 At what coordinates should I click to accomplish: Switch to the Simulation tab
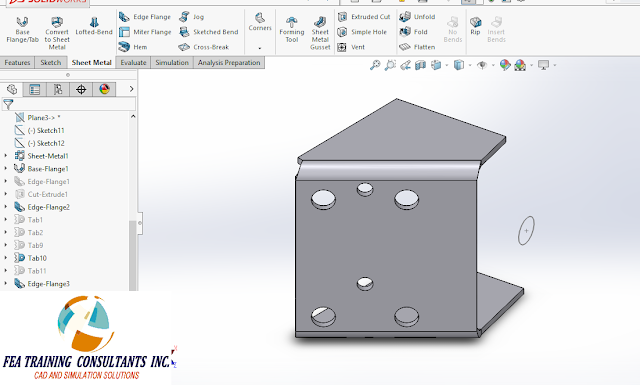[x=172, y=62]
